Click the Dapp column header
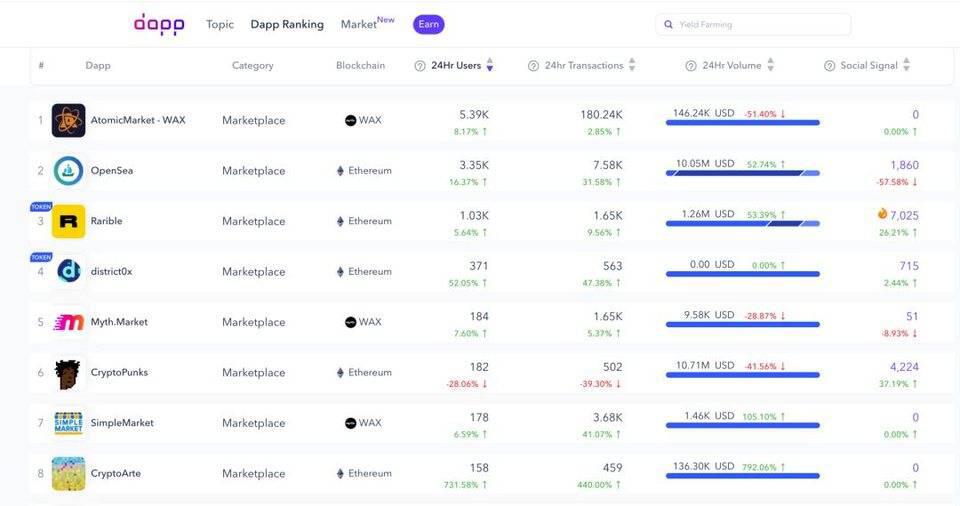Screen dimensions: 960x506 click(98, 66)
